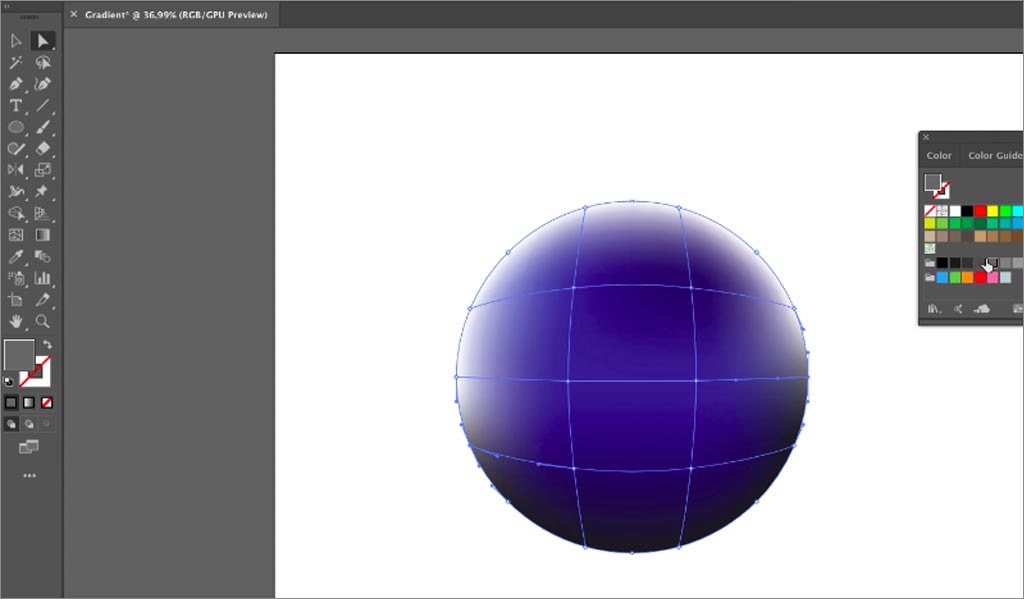Activate the Mesh tool in the toolbar
The height and width of the screenshot is (599, 1024).
pos(14,233)
